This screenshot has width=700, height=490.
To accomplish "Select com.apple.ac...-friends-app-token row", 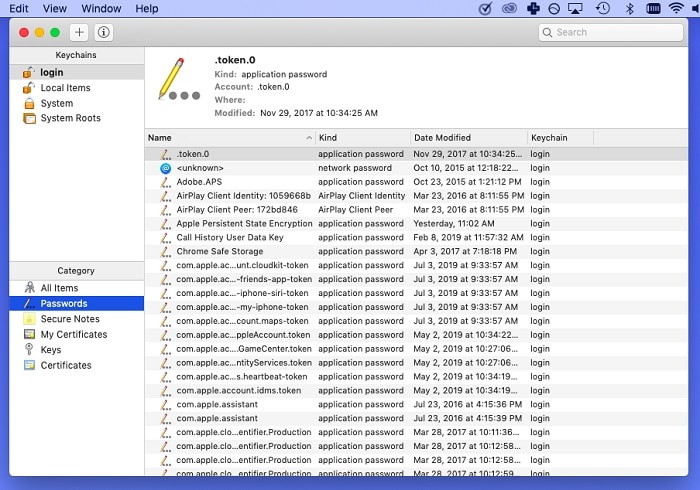I will (416, 279).
